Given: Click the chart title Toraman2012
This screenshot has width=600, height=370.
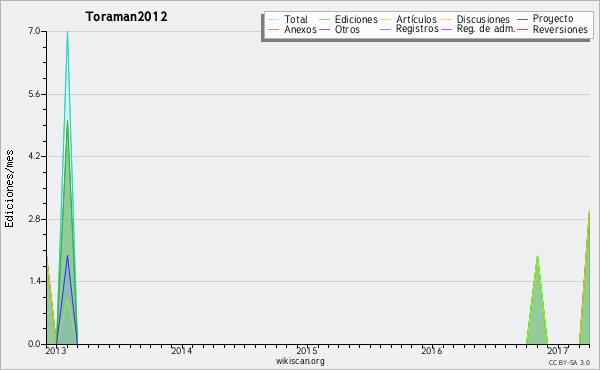Looking at the screenshot, I should pos(126,17).
